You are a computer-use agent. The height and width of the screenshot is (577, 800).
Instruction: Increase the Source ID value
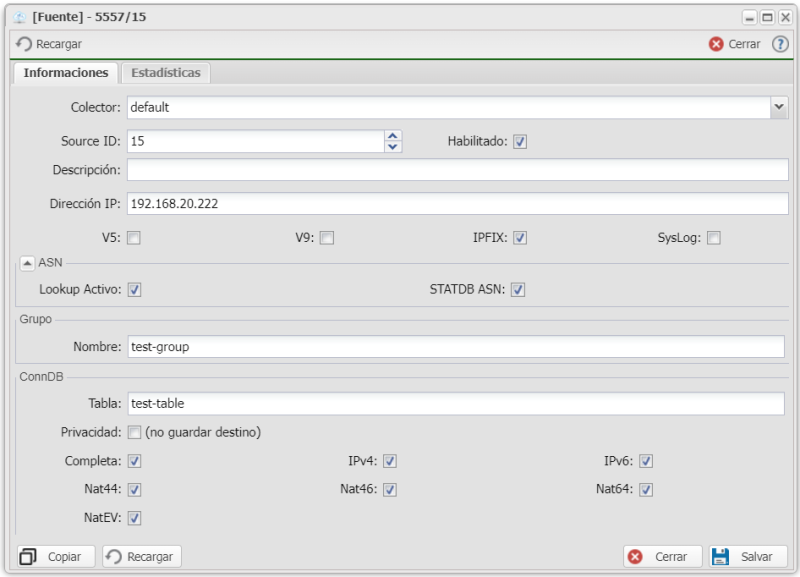[x=393, y=136]
